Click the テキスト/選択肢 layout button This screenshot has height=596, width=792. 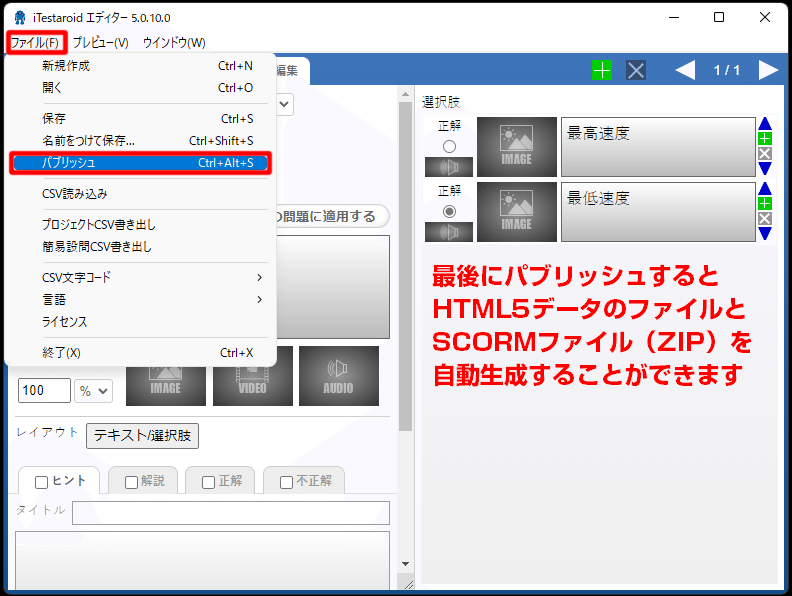click(142, 435)
